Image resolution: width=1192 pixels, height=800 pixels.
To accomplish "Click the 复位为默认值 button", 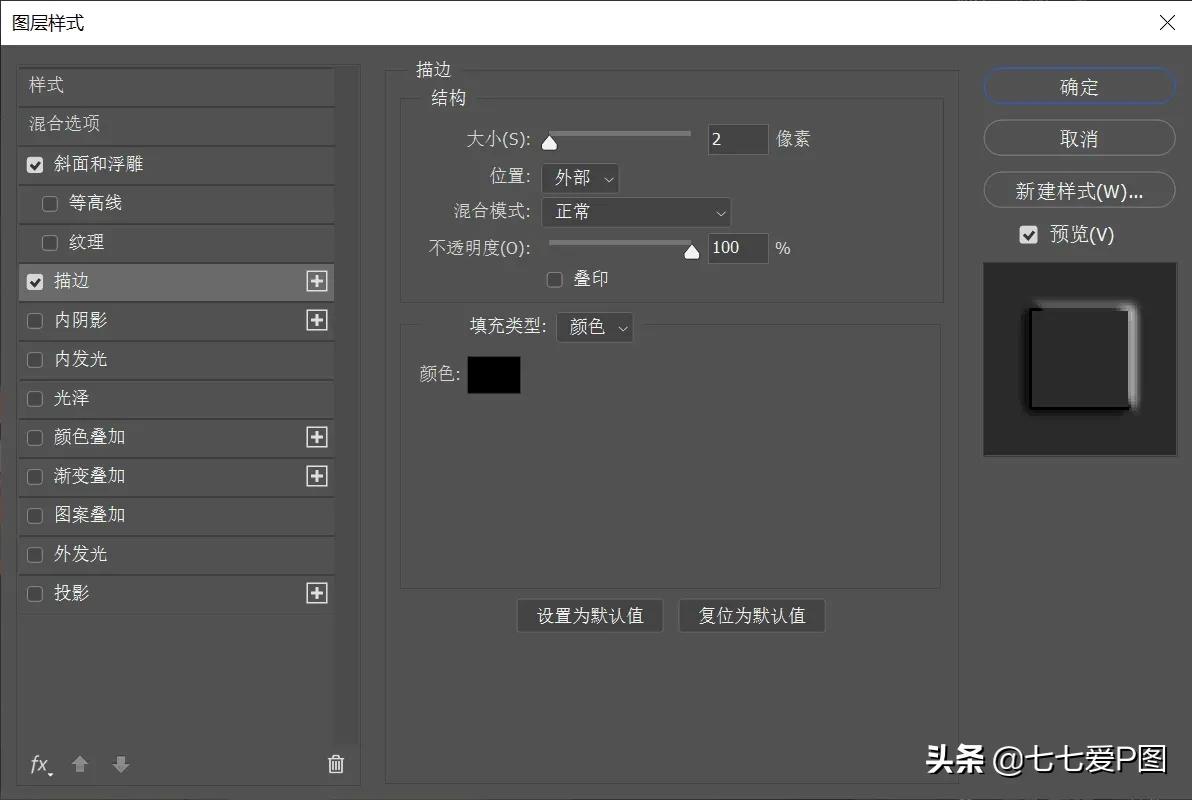I will pyautogui.click(x=752, y=615).
